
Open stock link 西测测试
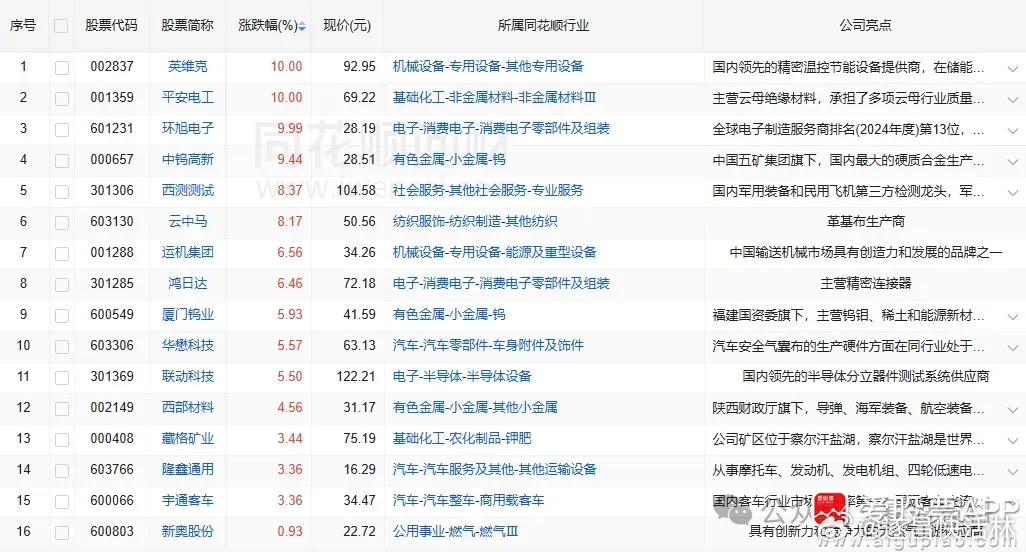tap(188, 190)
